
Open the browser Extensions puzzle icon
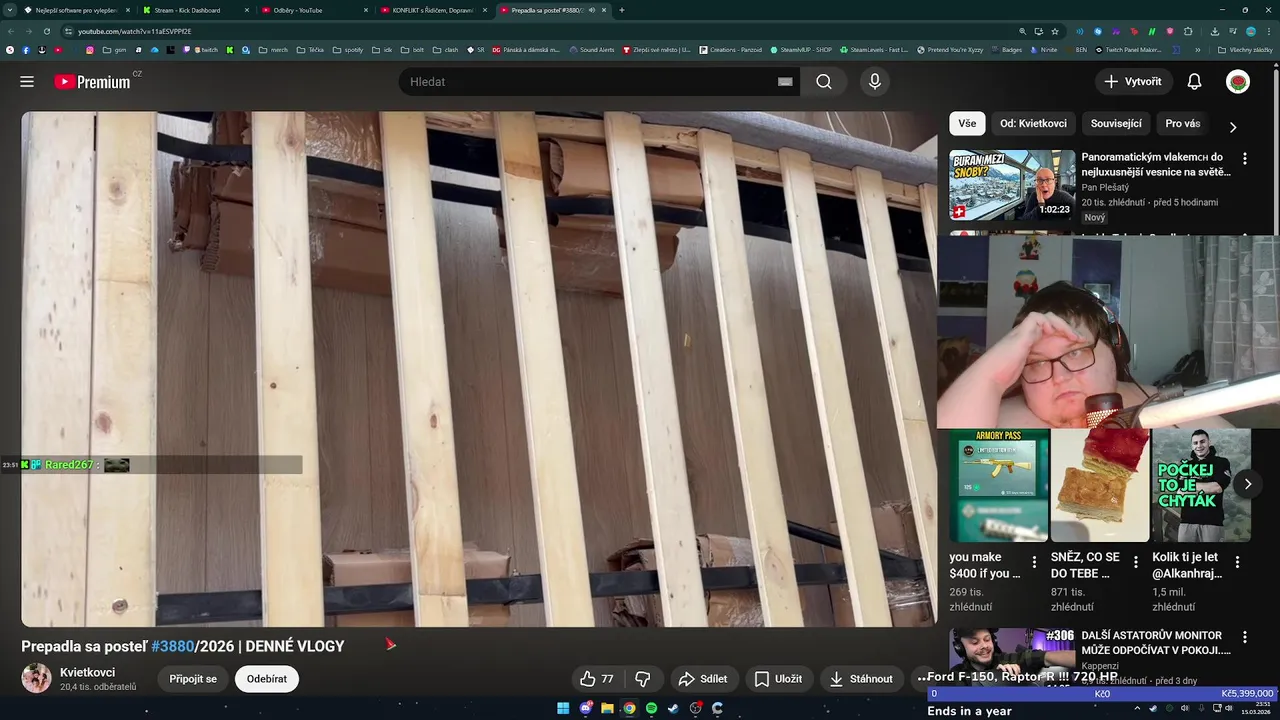pyautogui.click(x=1188, y=31)
